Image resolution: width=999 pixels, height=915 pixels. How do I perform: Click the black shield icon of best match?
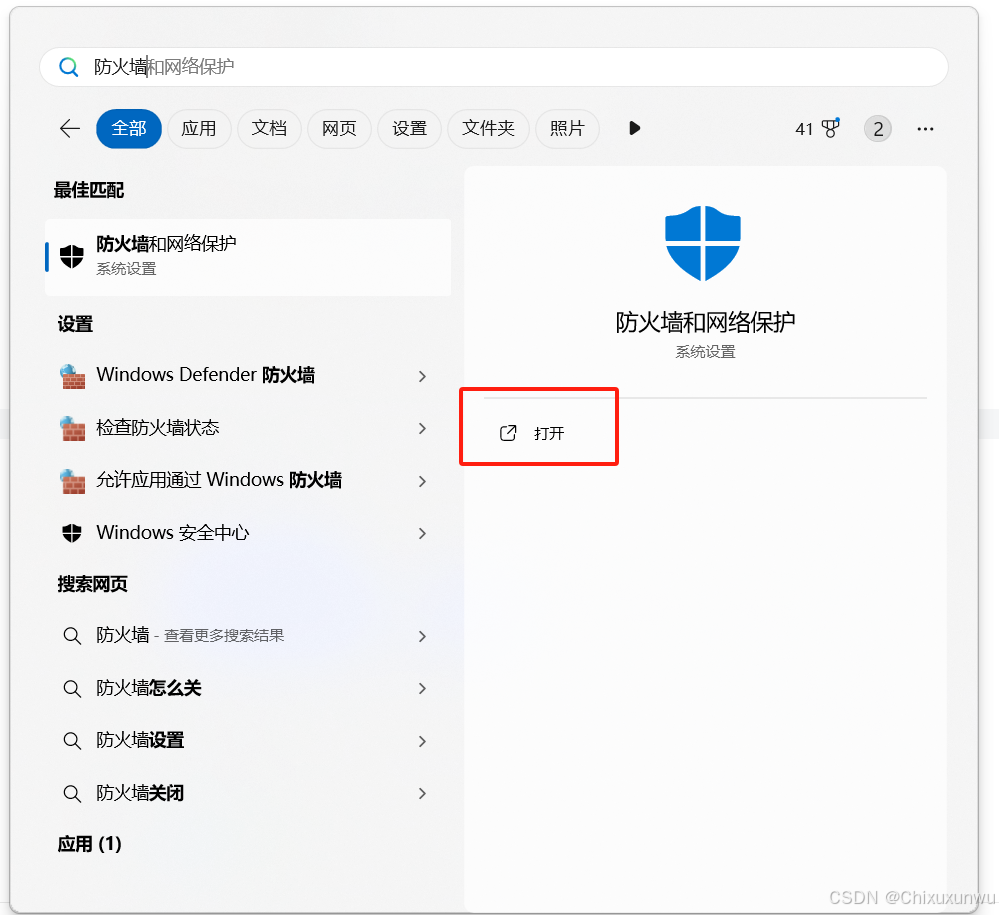[x=72, y=257]
